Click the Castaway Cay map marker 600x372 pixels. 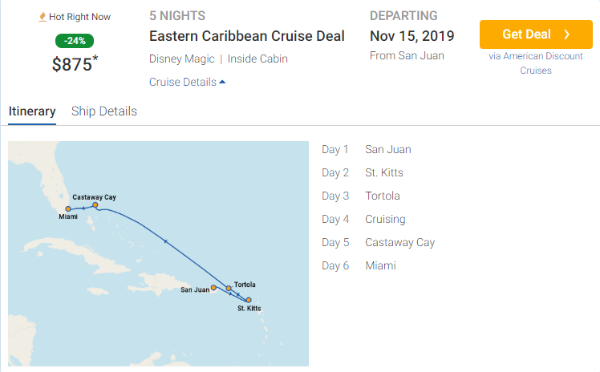coord(95,206)
